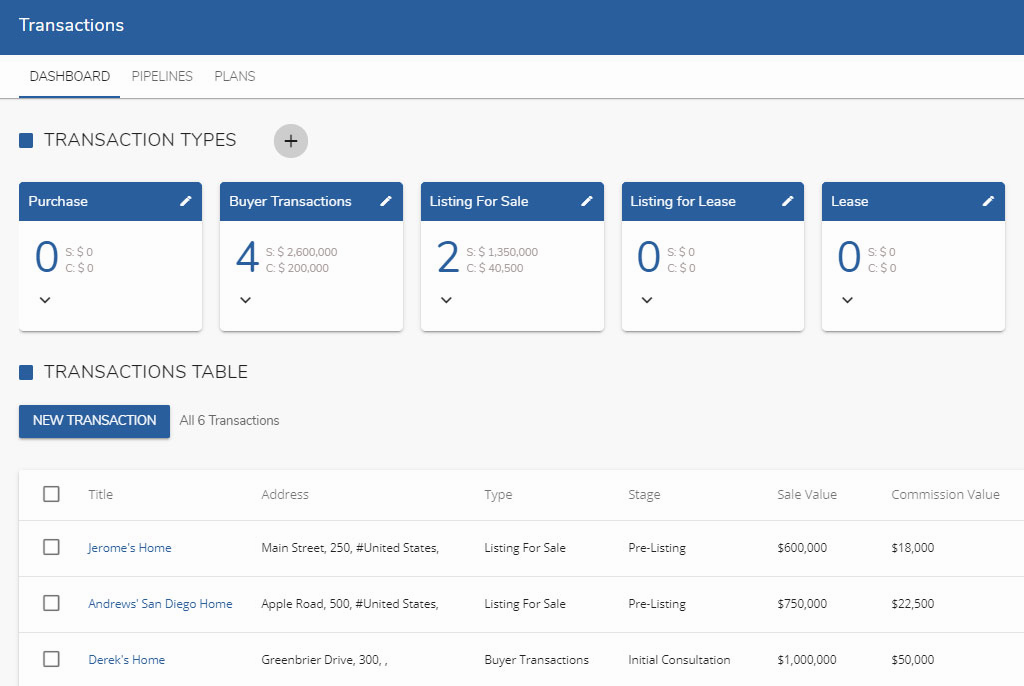
Task: Edit the Purchase card with pencil icon
Action: pyautogui.click(x=186, y=201)
